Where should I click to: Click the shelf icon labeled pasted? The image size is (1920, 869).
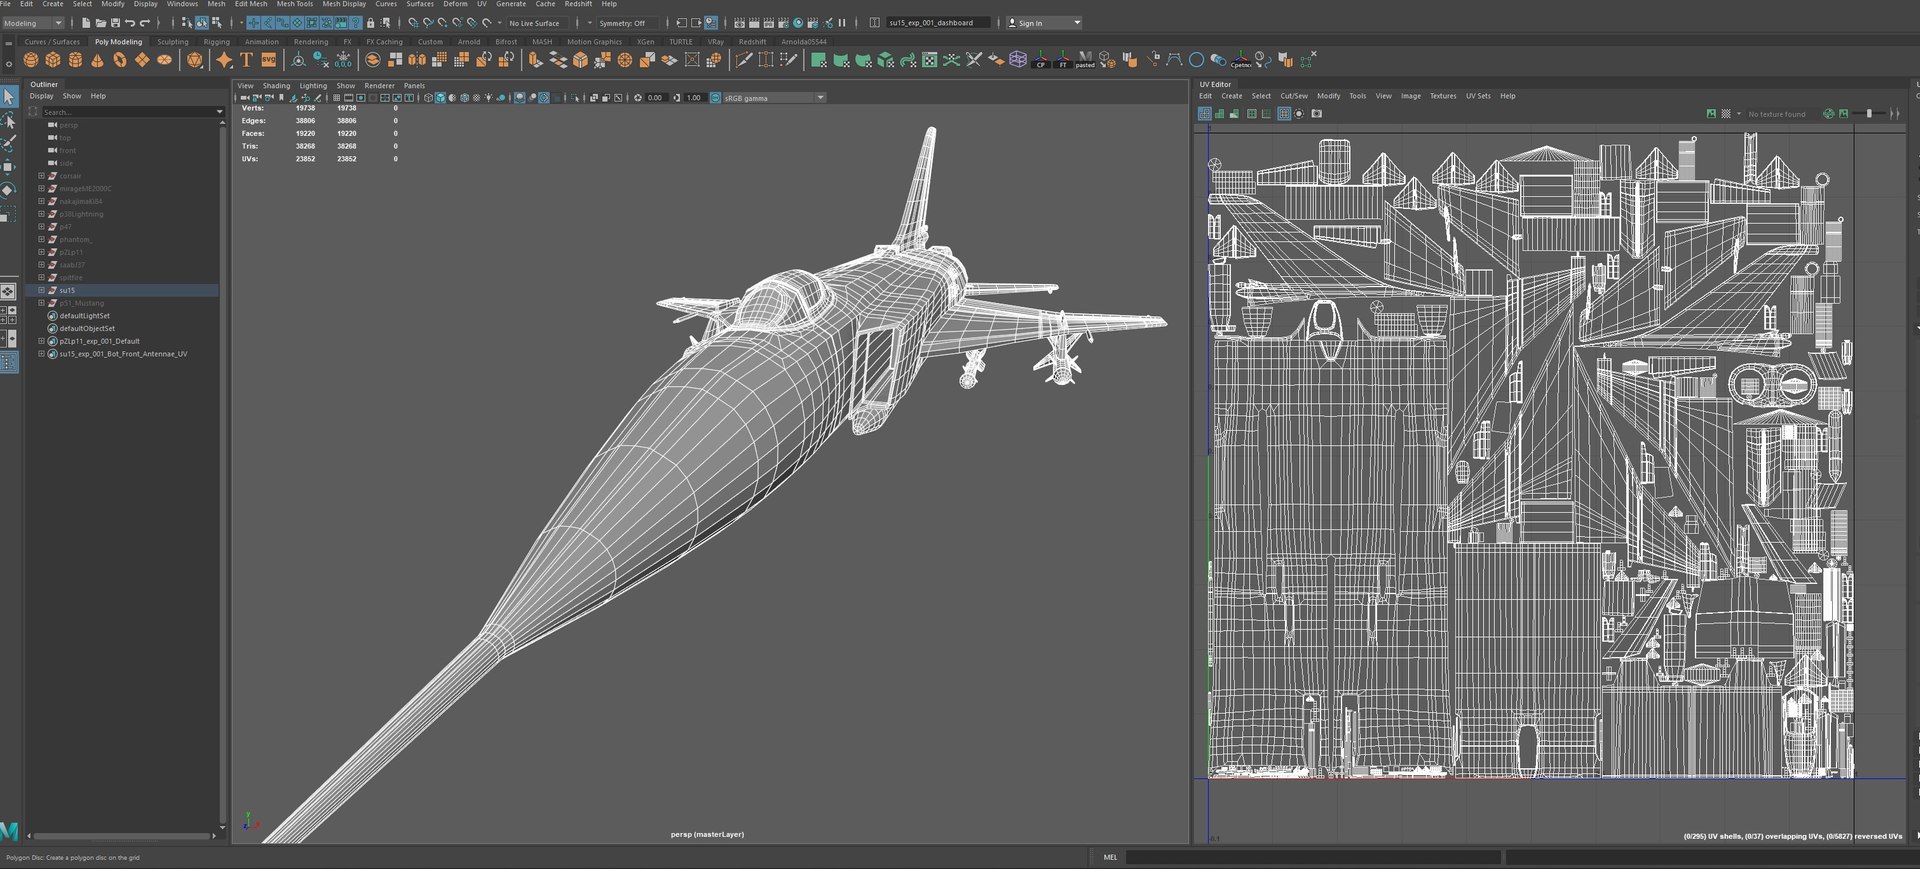click(x=1085, y=60)
